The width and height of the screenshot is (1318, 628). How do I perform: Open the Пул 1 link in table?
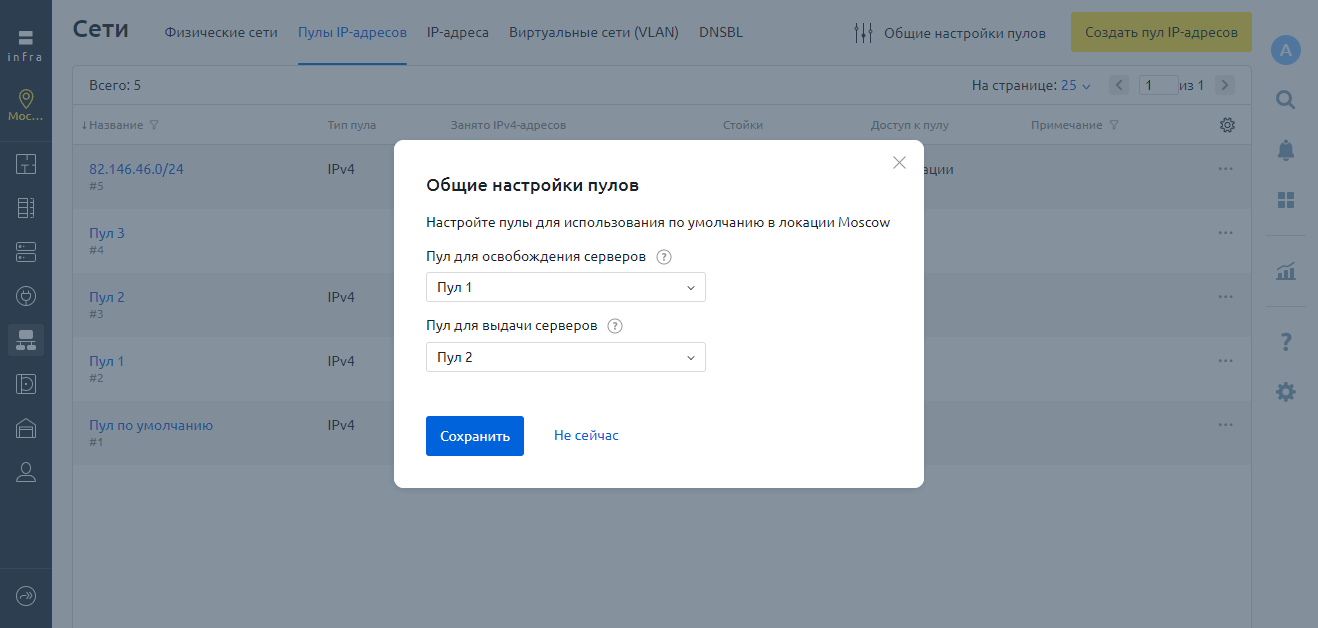pos(107,361)
